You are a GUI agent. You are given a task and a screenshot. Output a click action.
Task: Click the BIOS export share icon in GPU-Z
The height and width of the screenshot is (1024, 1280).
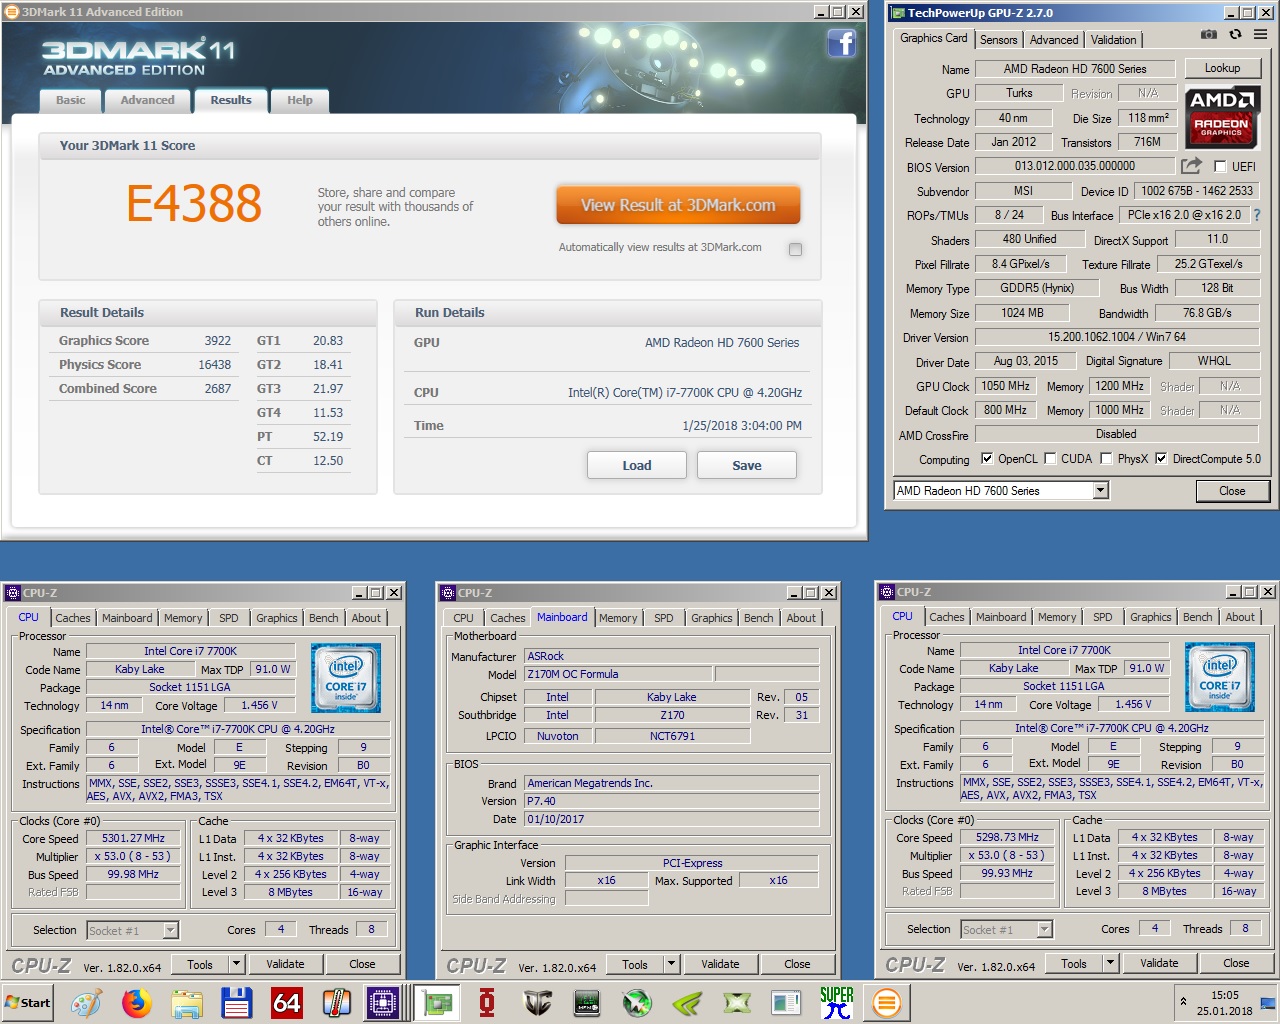click(x=1191, y=166)
